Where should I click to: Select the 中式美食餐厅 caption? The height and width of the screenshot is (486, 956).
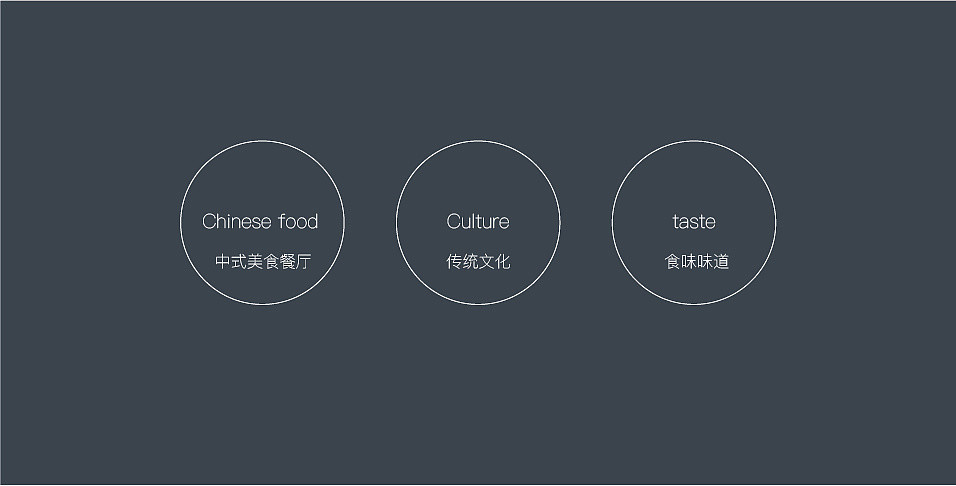click(x=263, y=262)
